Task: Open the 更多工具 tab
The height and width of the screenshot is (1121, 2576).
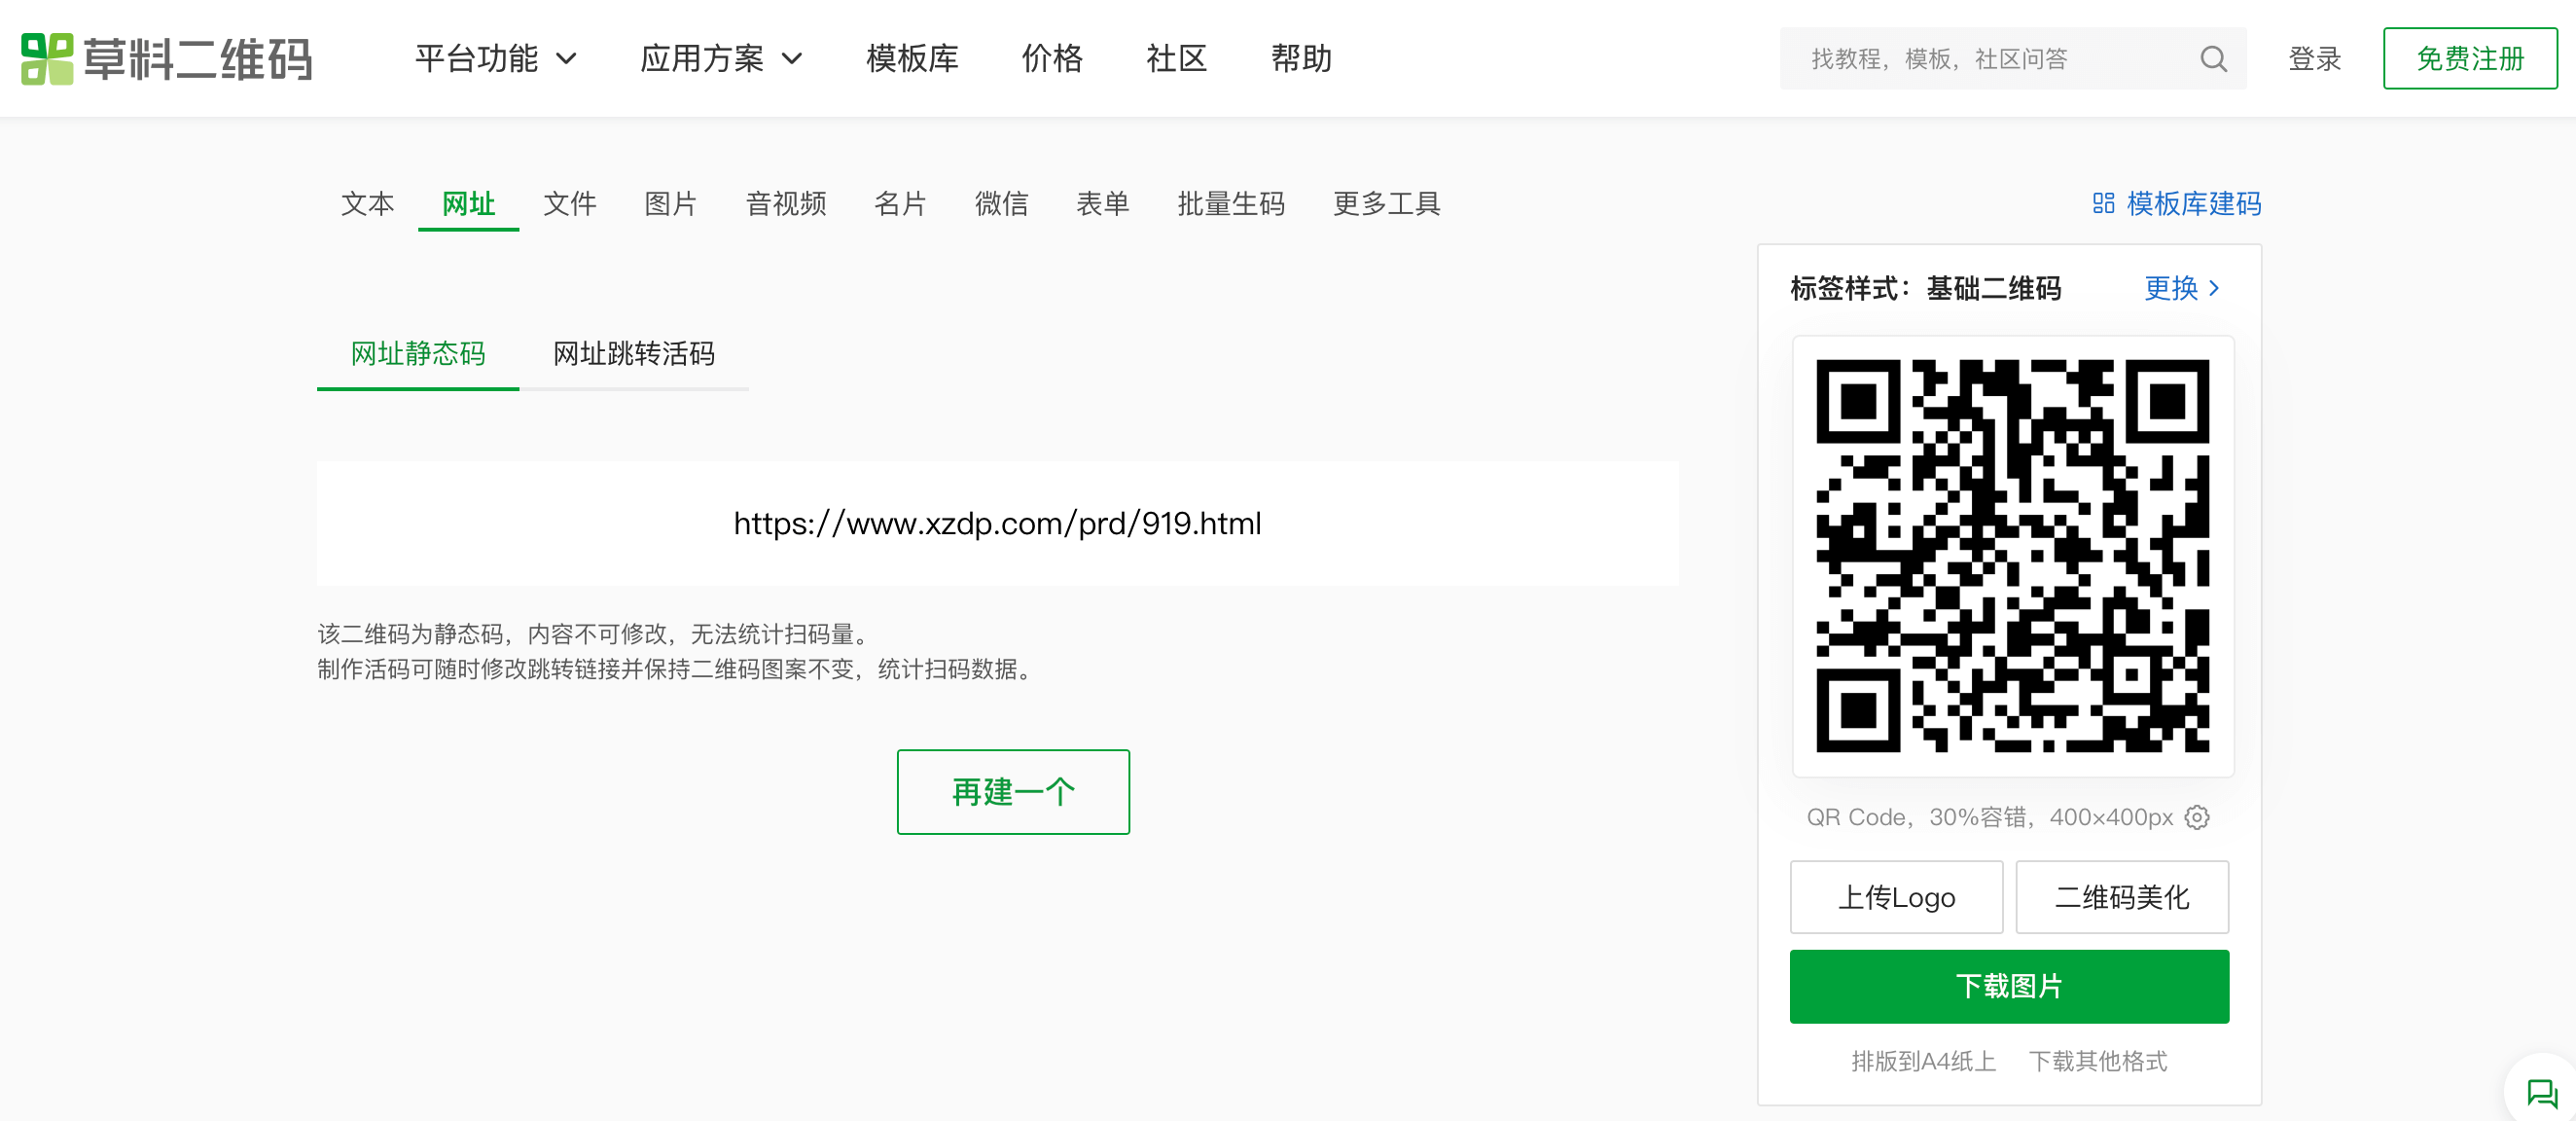Action: [1386, 204]
